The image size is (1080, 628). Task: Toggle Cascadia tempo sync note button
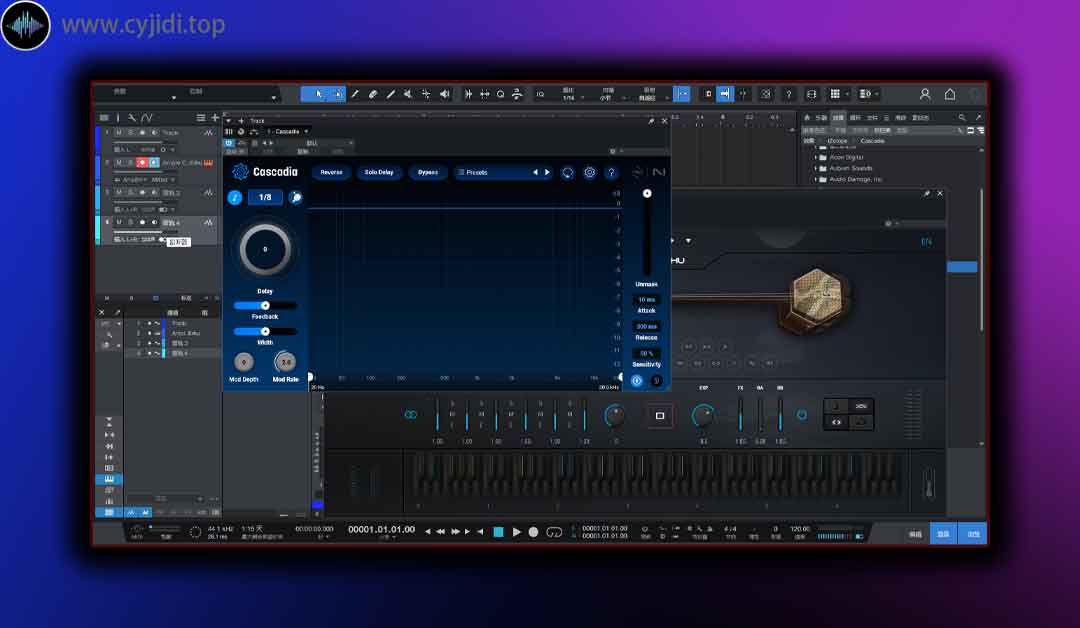pos(235,198)
